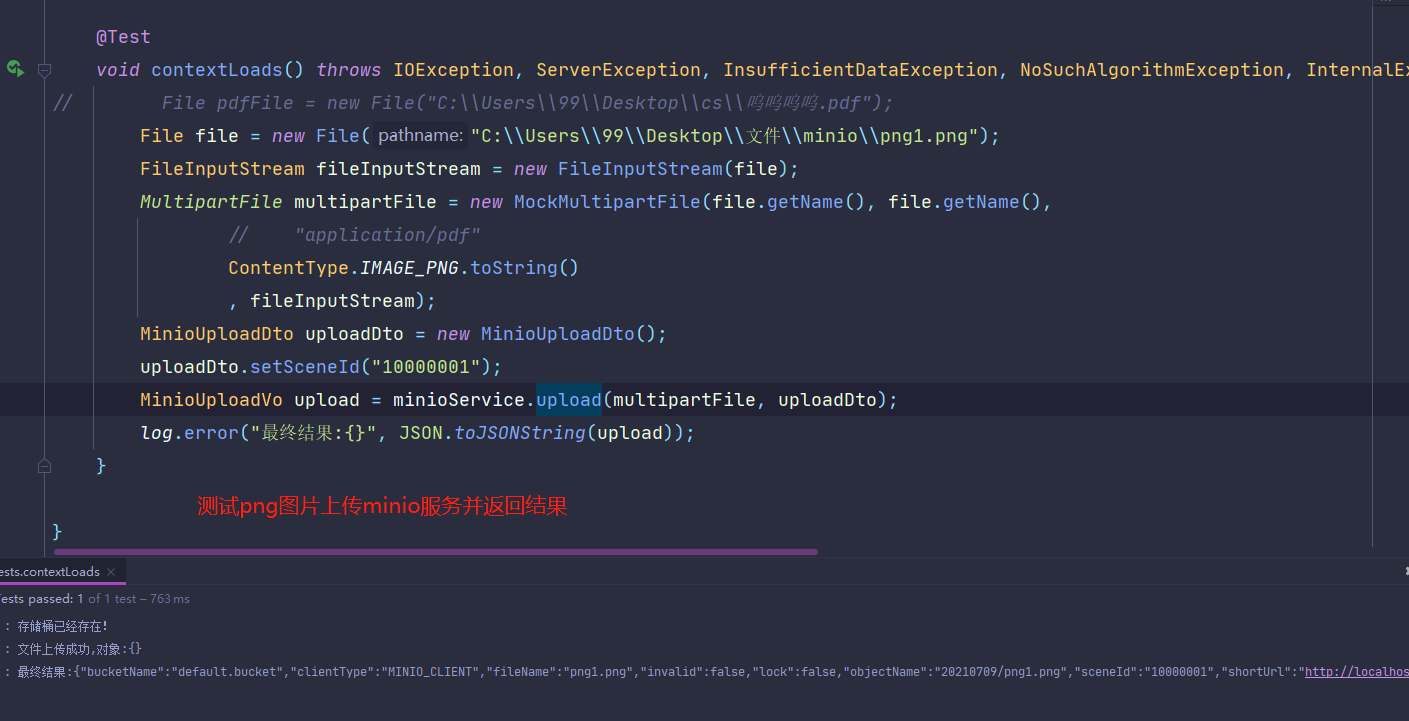The width and height of the screenshot is (1409, 721).
Task: Click the MinioUploadVo type name
Action: pyautogui.click(x=211, y=400)
